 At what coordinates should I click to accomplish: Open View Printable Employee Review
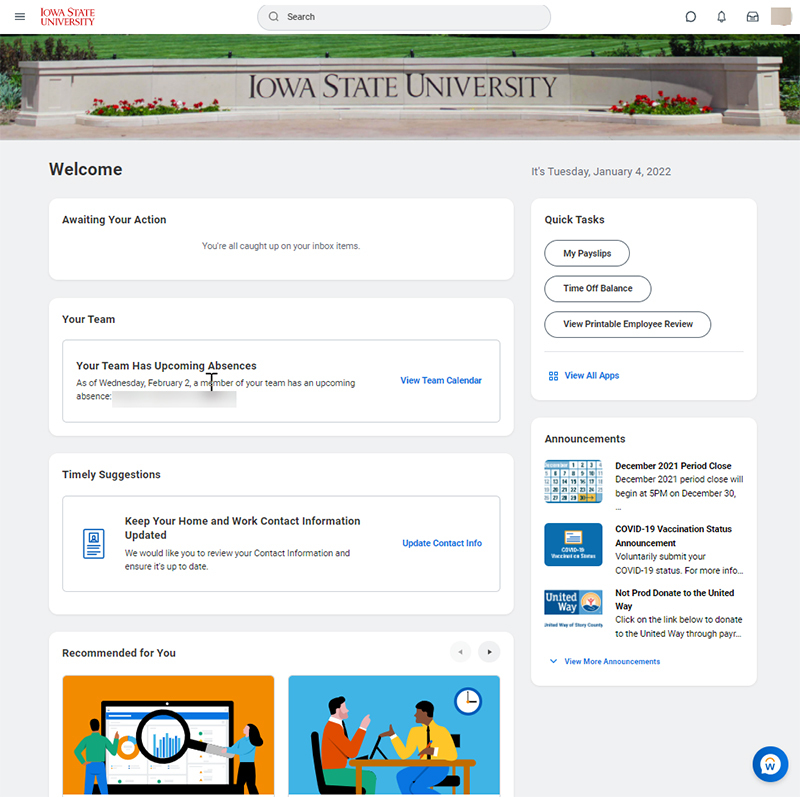pos(628,325)
